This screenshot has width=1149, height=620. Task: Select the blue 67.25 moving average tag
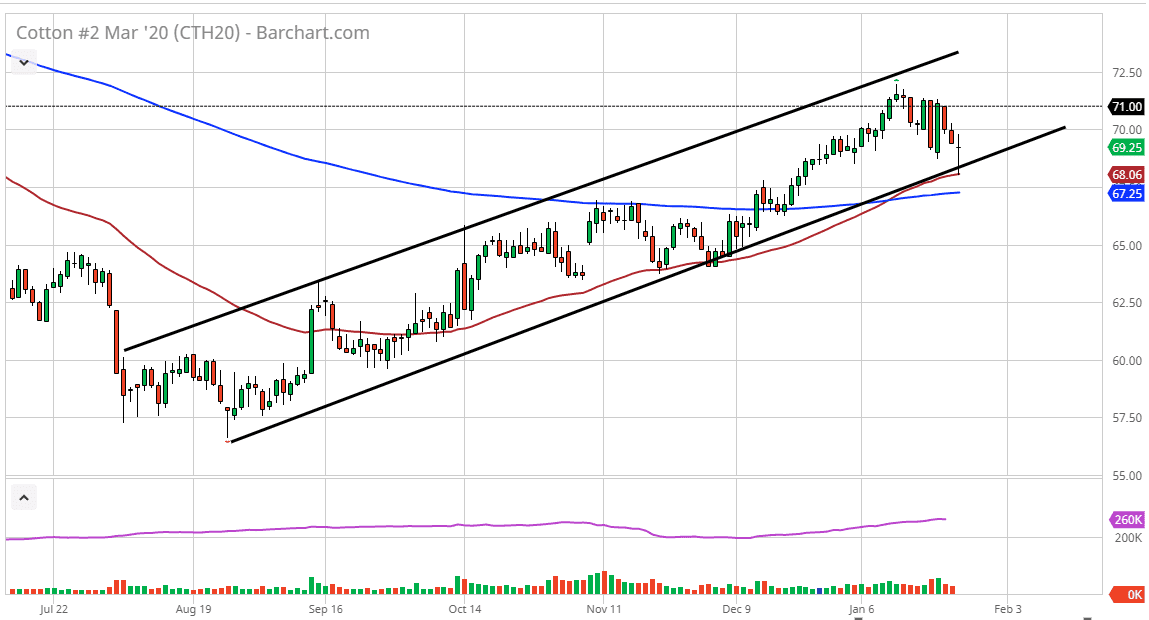pos(1126,193)
